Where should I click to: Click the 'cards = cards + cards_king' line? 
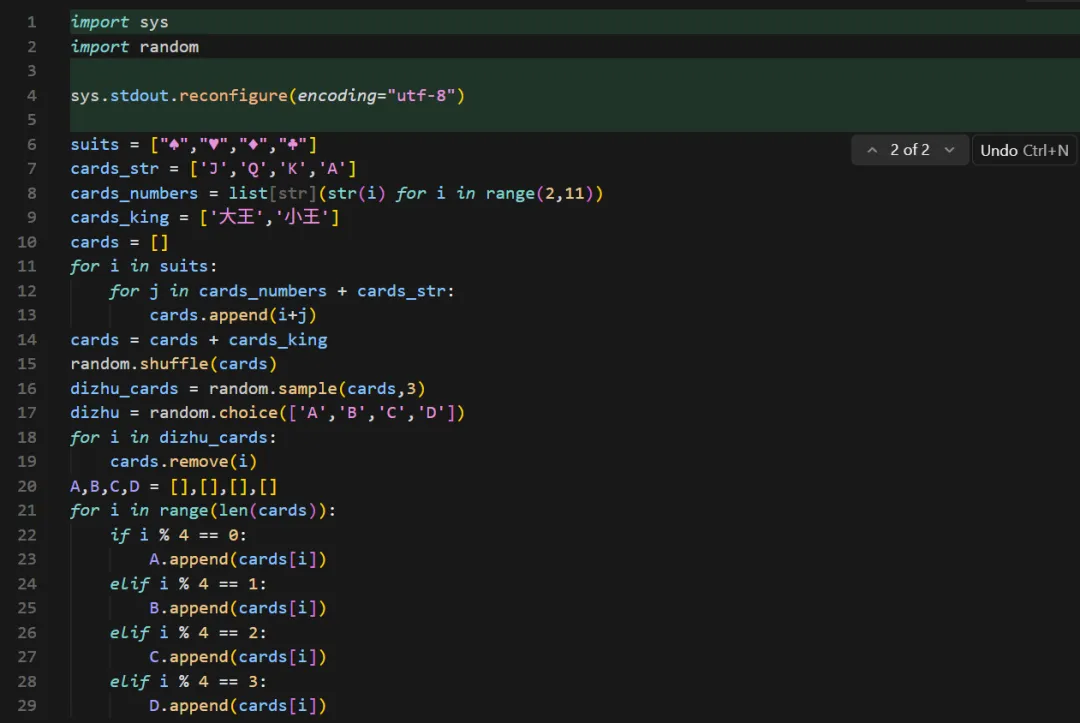198,340
